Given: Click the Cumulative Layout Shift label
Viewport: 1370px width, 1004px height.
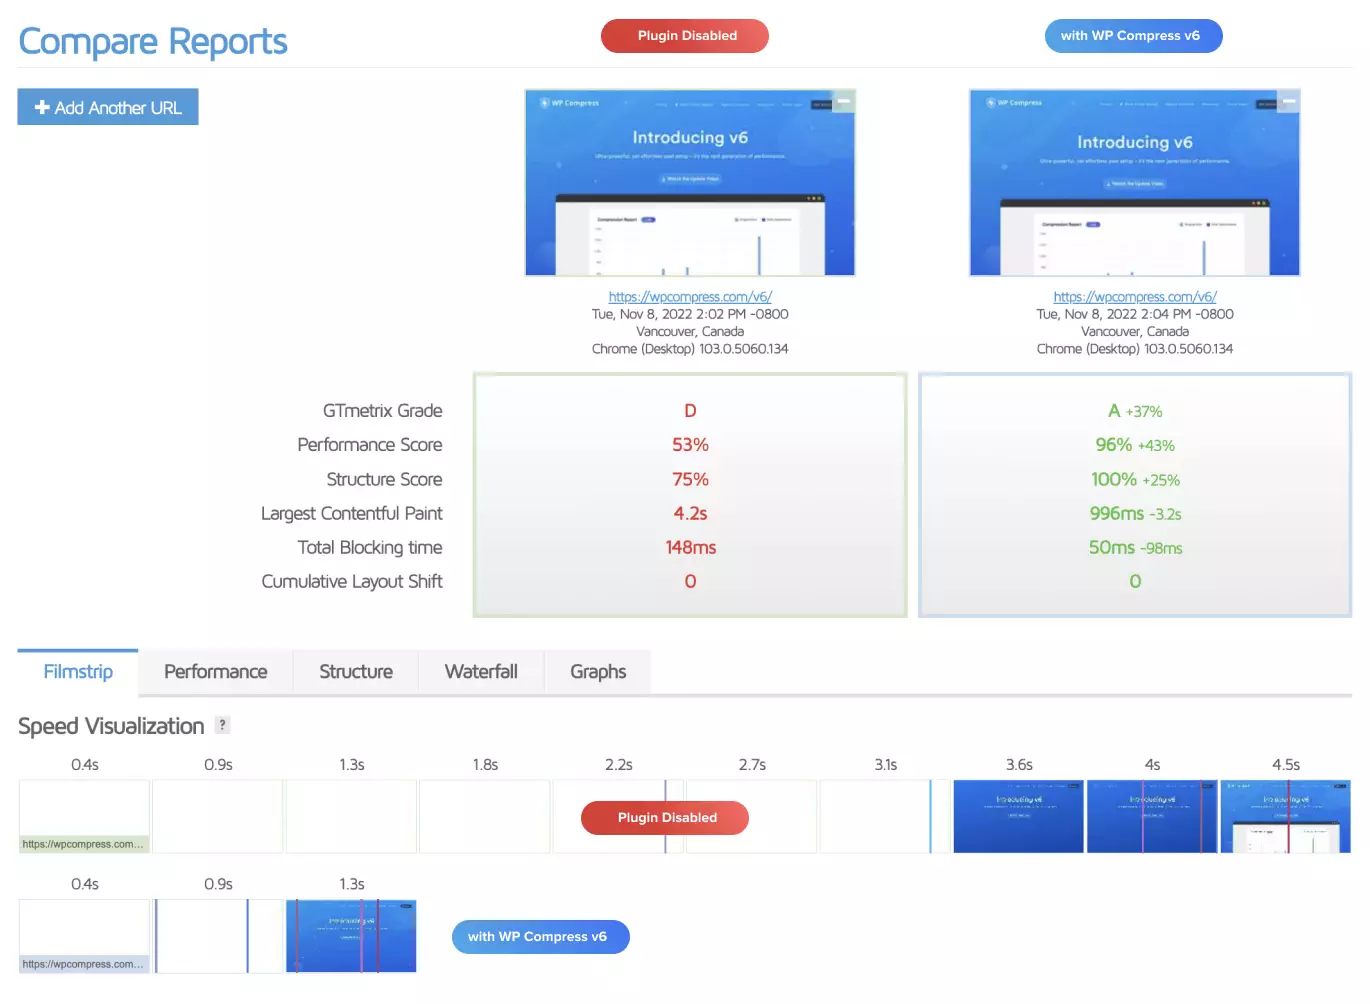Looking at the screenshot, I should (352, 582).
